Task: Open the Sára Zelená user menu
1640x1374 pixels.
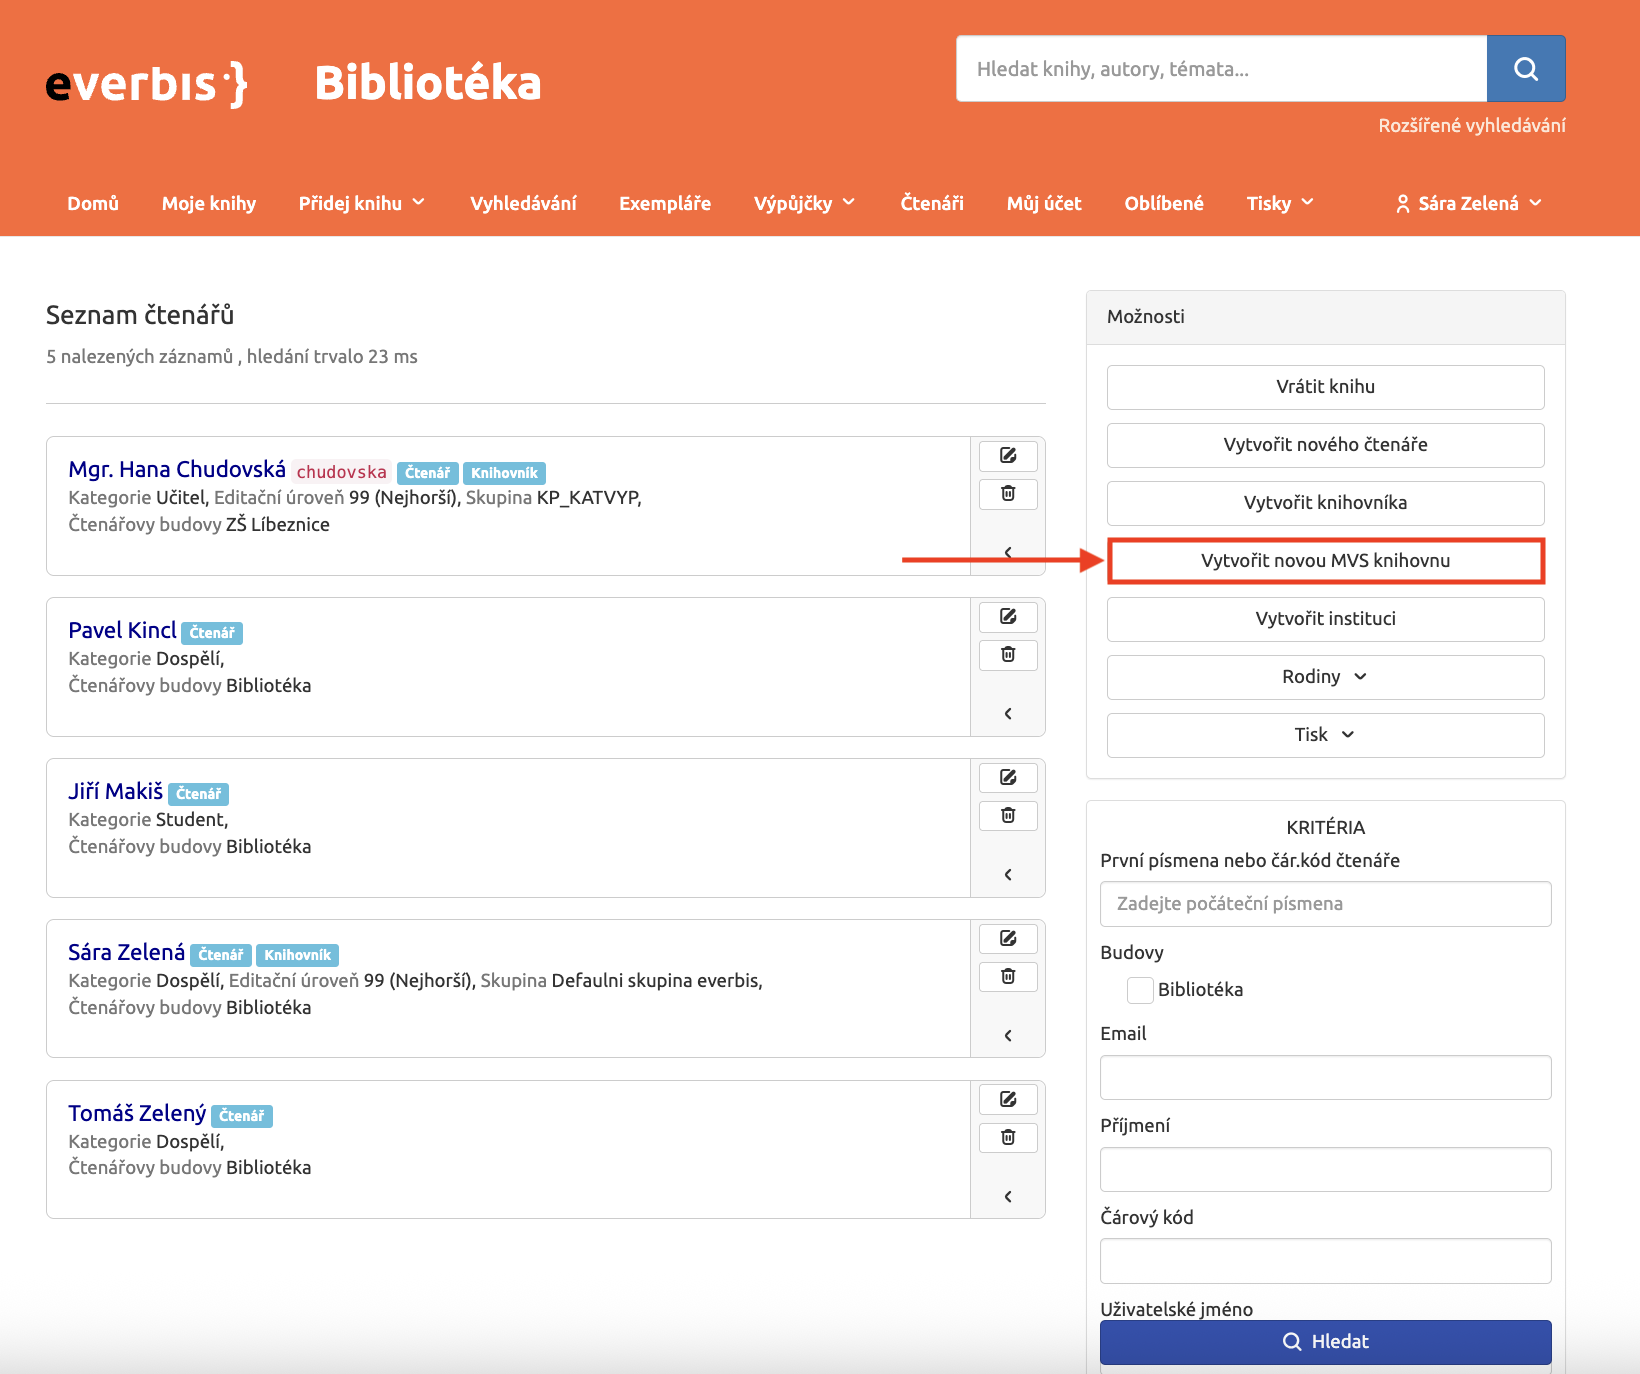Action: pos(1469,203)
